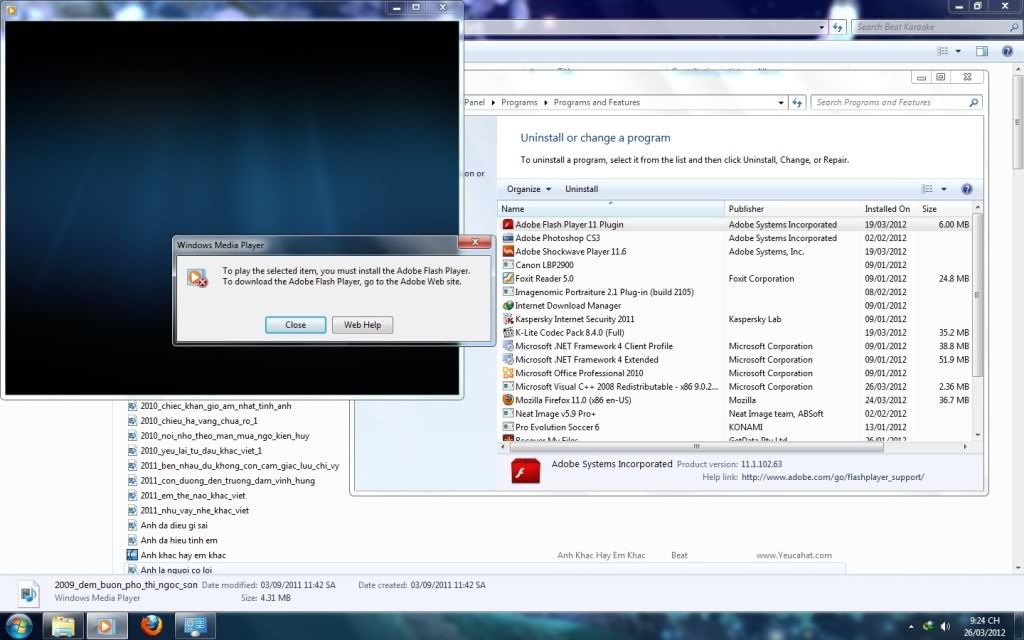This screenshot has width=1024, height=640.
Task: Click the Adobe Photoshop CS3 row icon
Action: click(x=507, y=238)
